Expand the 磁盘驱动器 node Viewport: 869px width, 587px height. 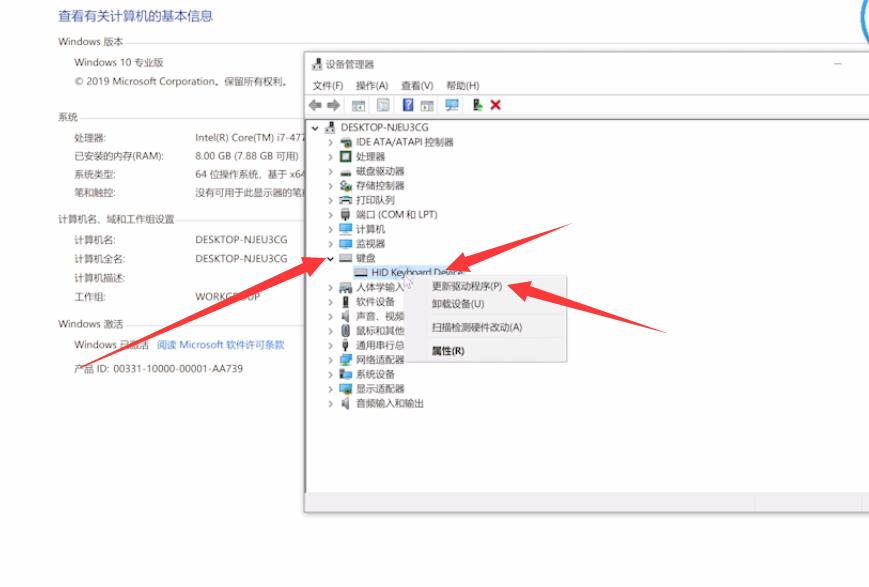pyautogui.click(x=330, y=171)
